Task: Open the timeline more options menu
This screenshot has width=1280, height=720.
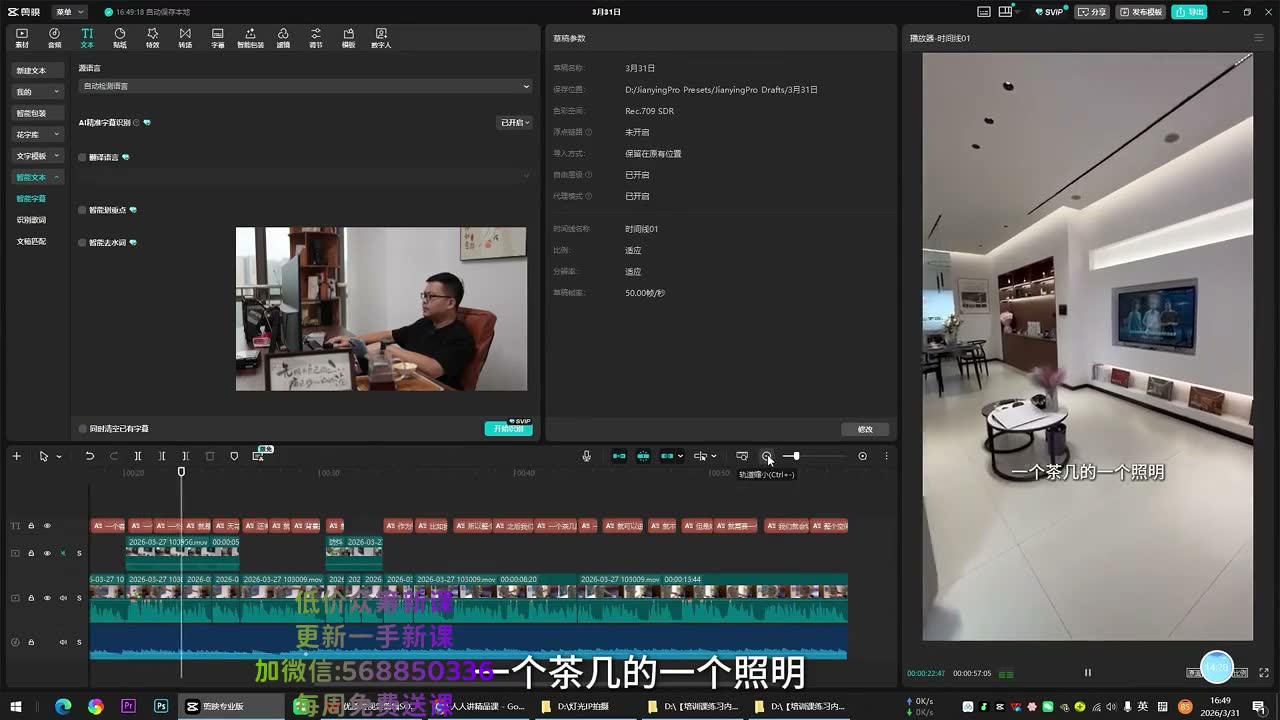Action: pyautogui.click(x=886, y=456)
